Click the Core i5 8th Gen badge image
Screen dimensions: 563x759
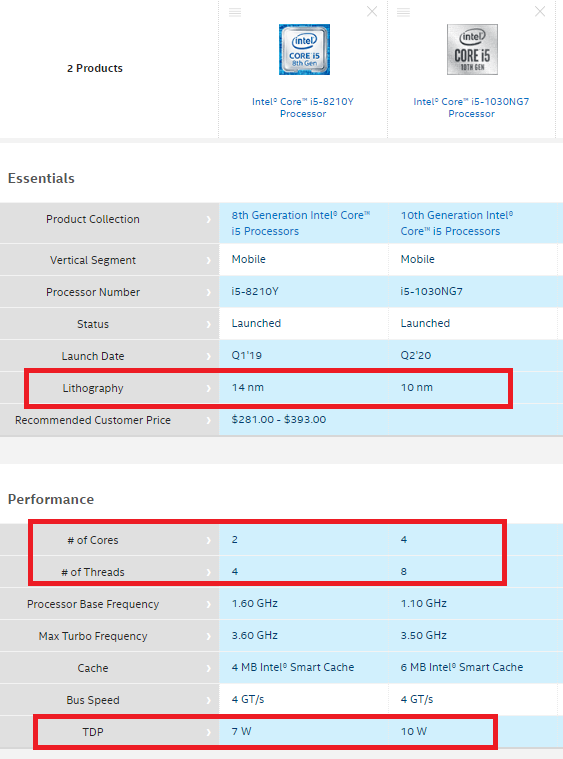(304, 49)
